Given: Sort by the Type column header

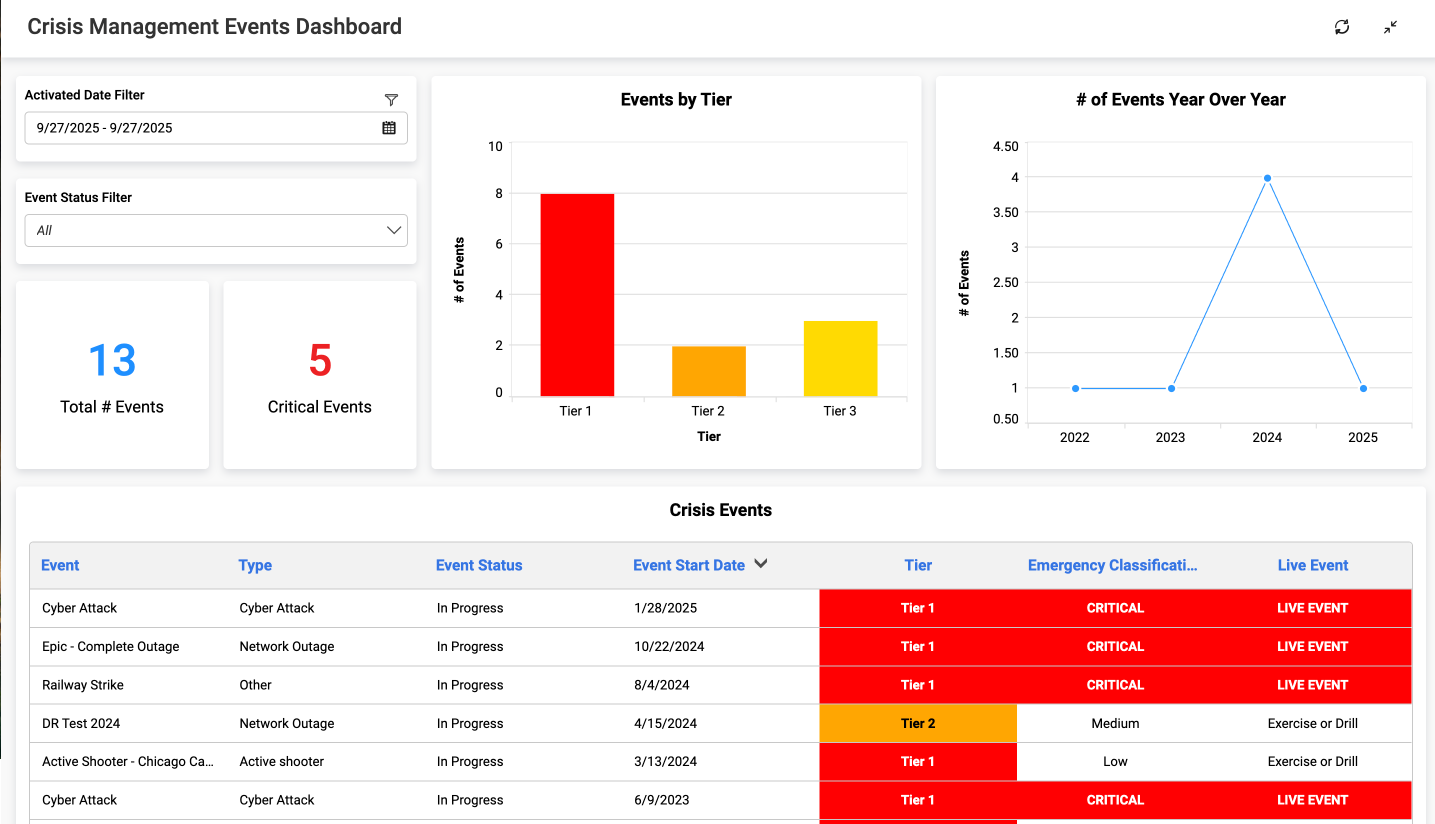Looking at the screenshot, I should [x=255, y=565].
